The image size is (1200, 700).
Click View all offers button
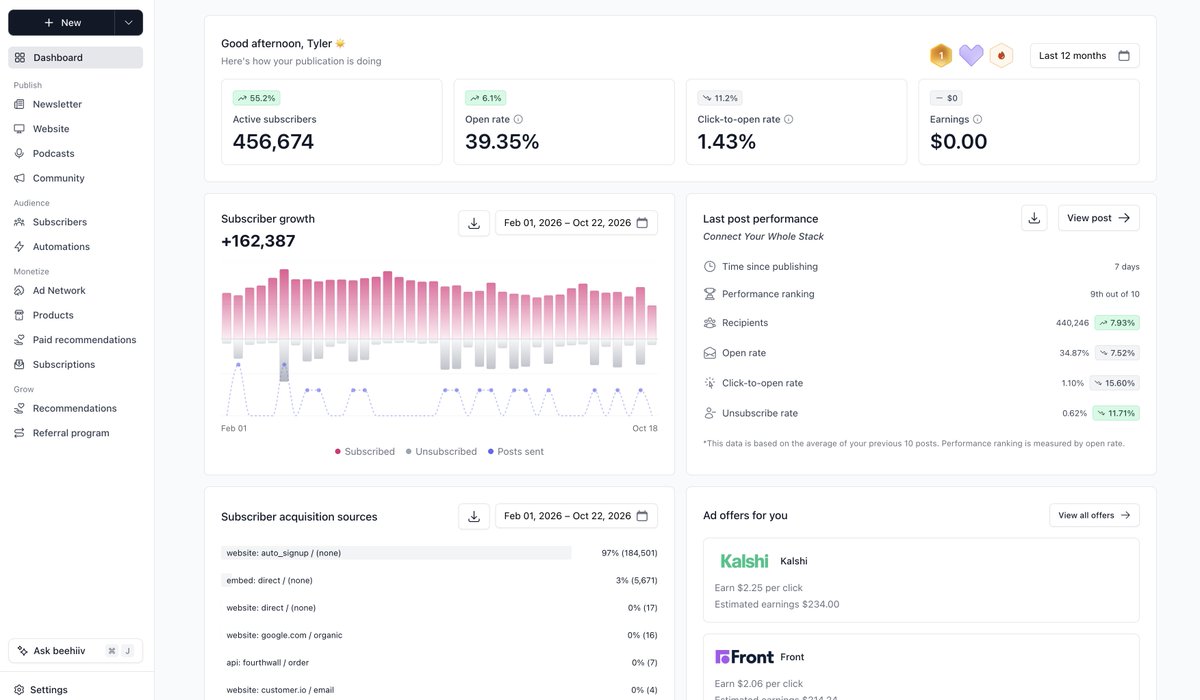tap(1094, 515)
